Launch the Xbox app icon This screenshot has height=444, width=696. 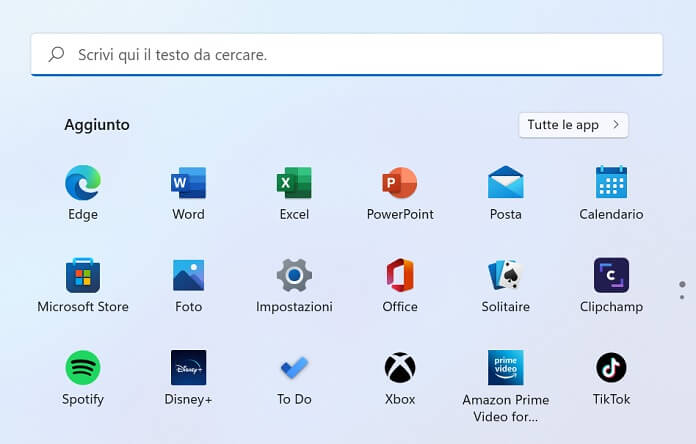point(400,368)
